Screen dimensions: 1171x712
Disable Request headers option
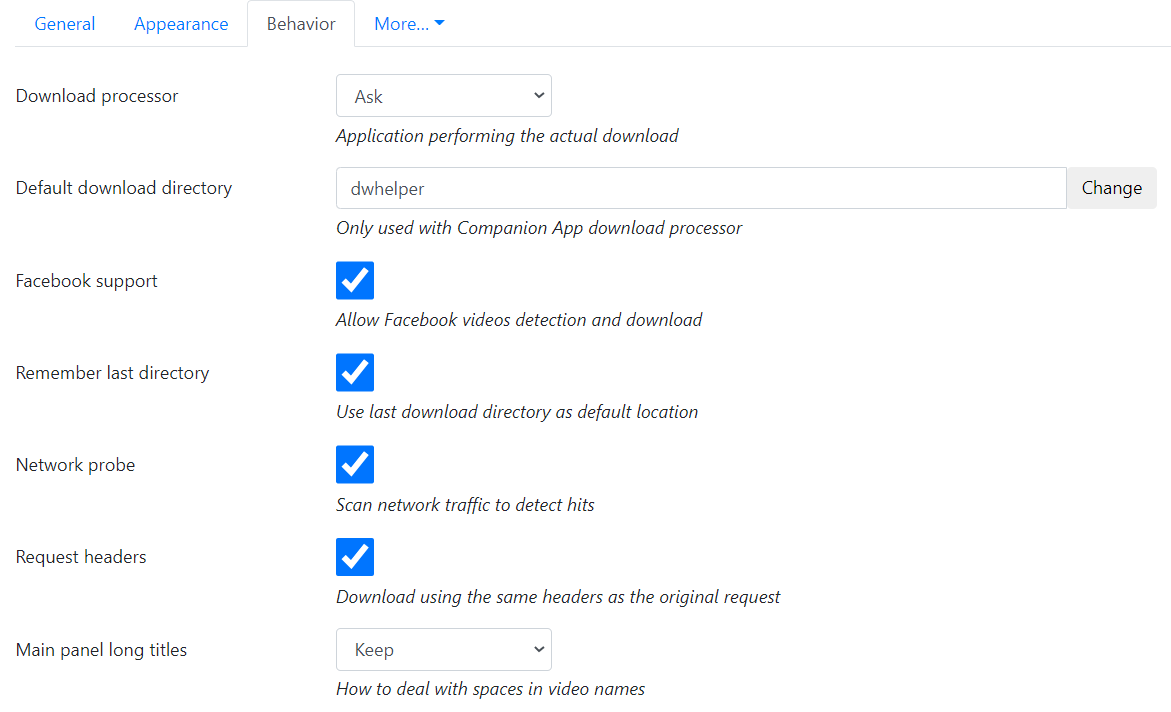coord(354,556)
